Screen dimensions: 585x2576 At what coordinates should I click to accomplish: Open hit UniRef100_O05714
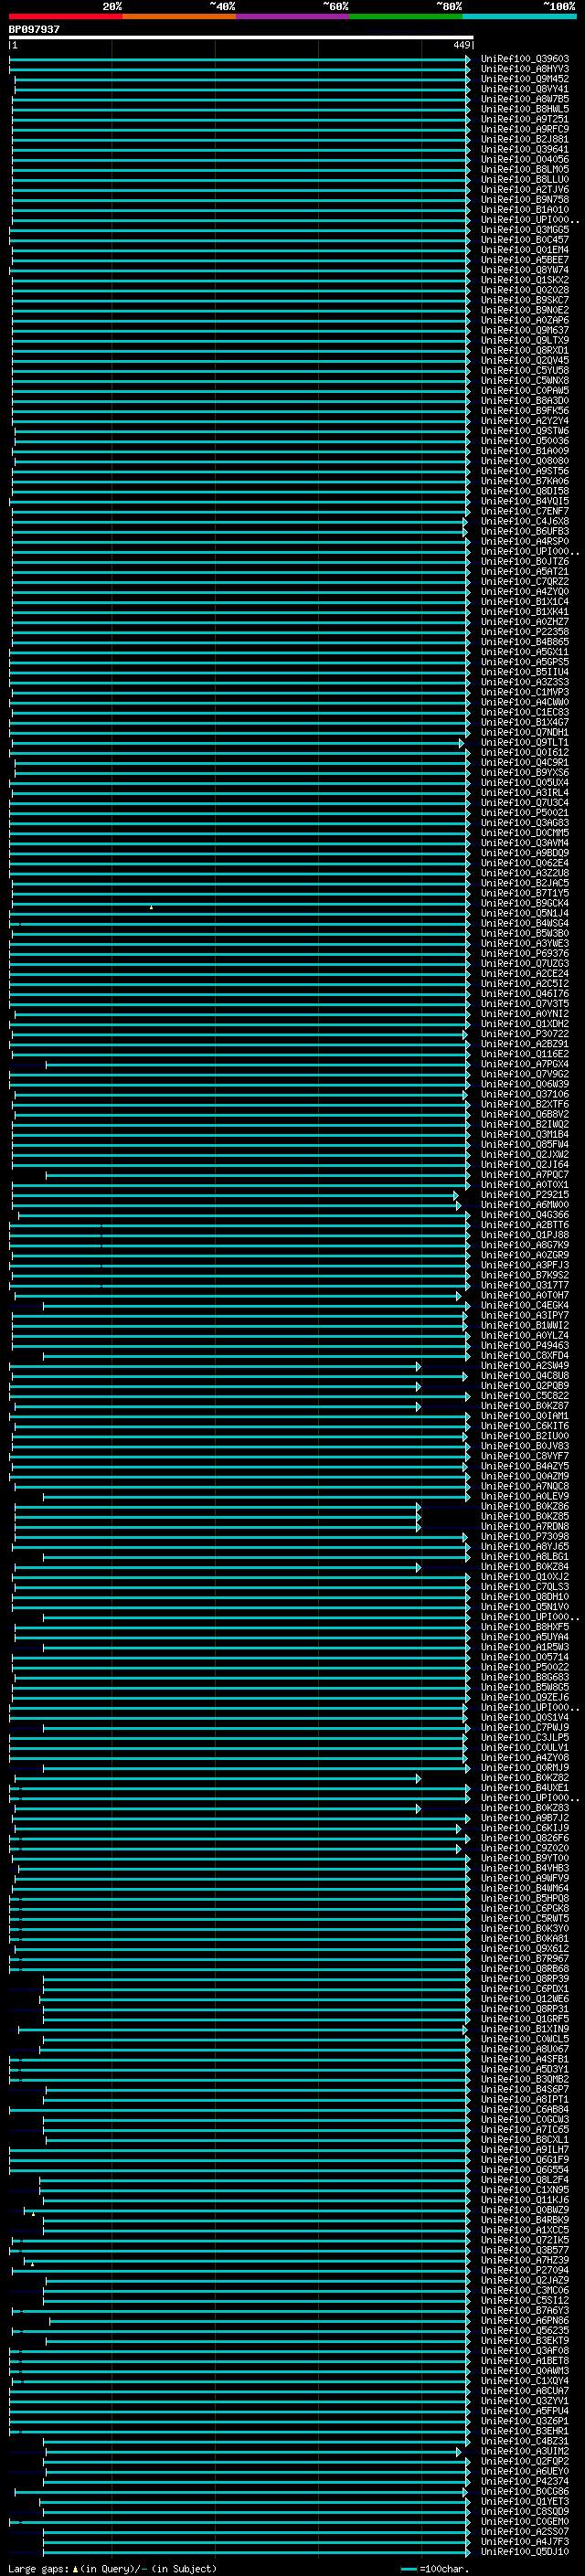[x=525, y=1657]
